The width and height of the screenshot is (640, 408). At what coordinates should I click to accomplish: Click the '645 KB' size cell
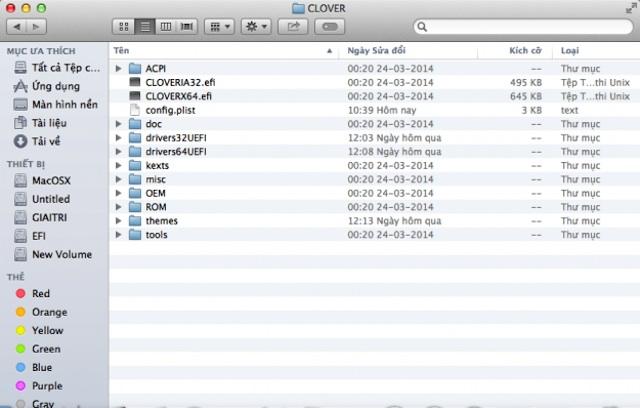526,96
